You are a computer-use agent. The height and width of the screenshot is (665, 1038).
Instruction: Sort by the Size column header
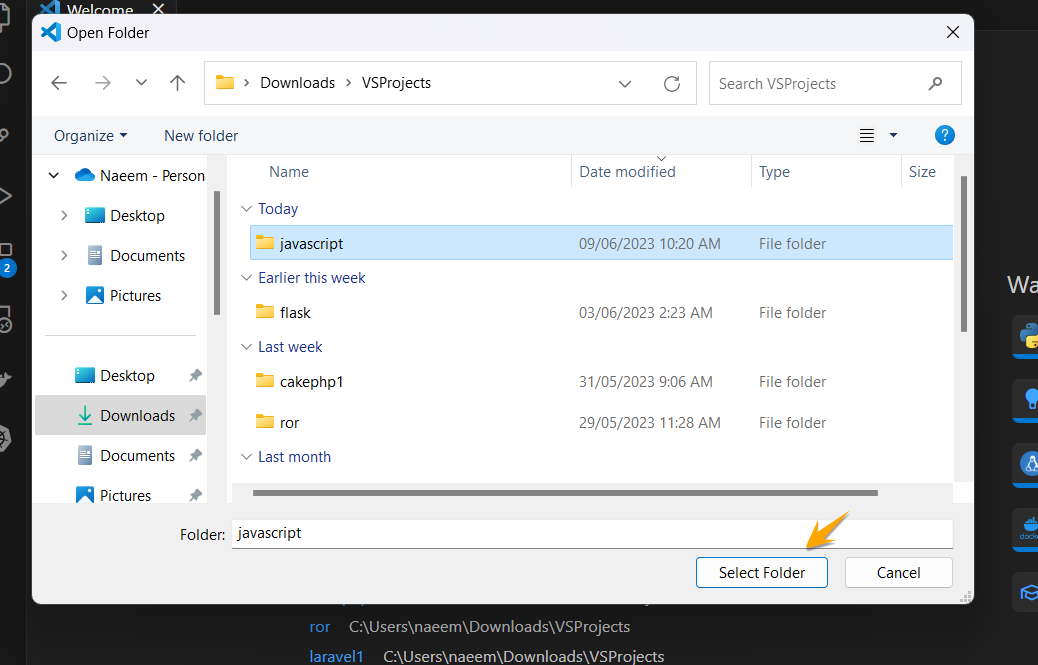point(921,172)
